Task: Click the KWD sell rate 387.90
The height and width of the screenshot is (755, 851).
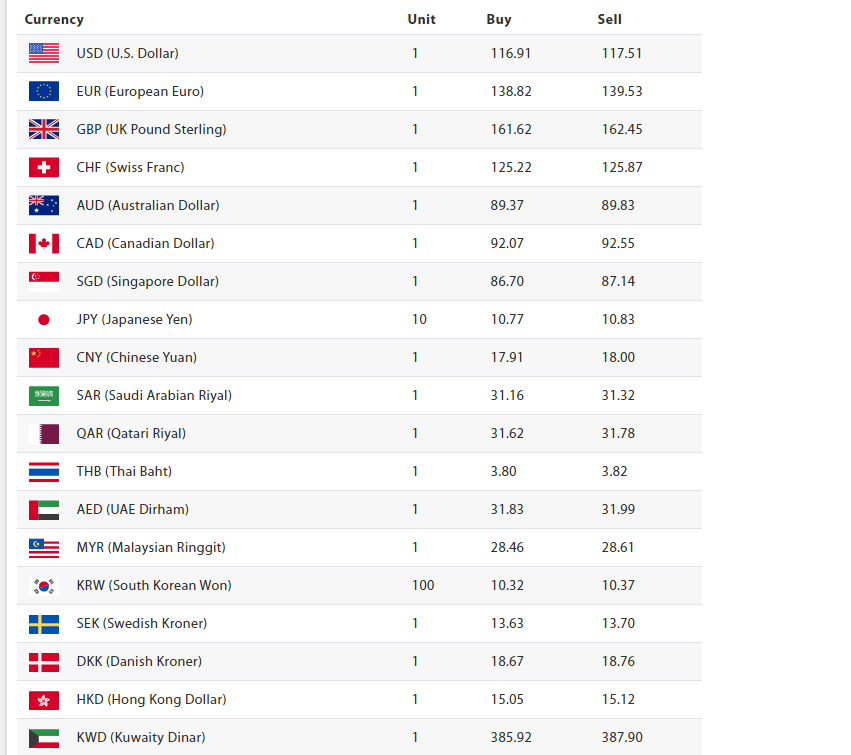Action: [x=622, y=737]
